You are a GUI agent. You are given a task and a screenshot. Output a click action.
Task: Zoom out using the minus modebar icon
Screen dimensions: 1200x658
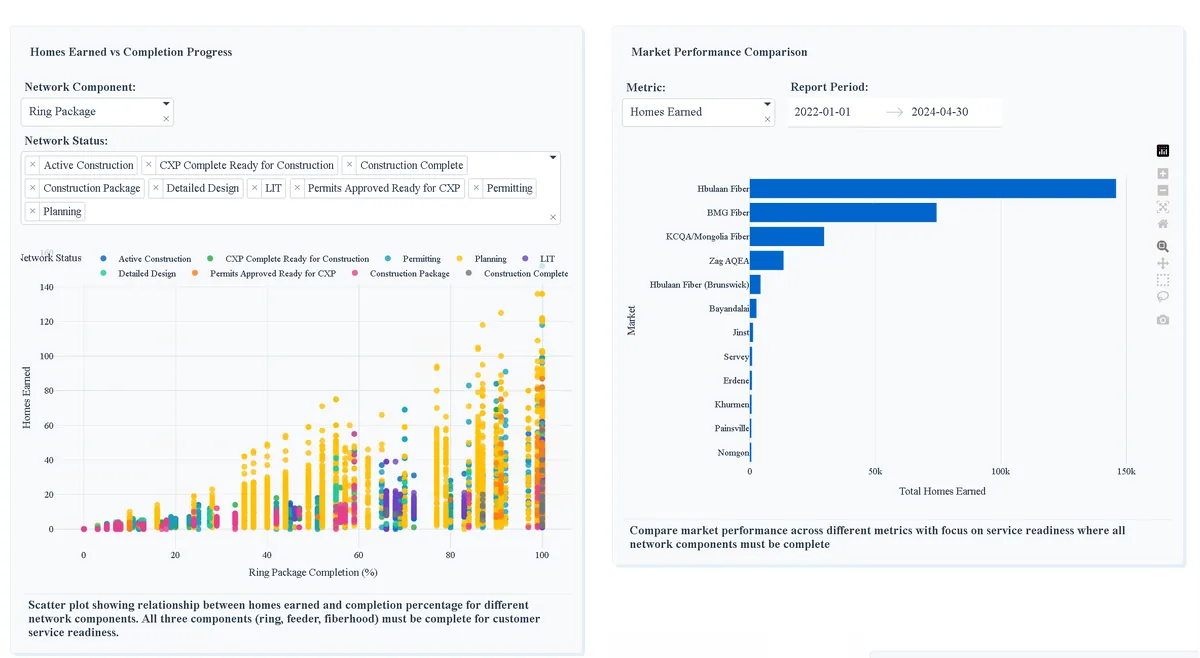click(1162, 190)
